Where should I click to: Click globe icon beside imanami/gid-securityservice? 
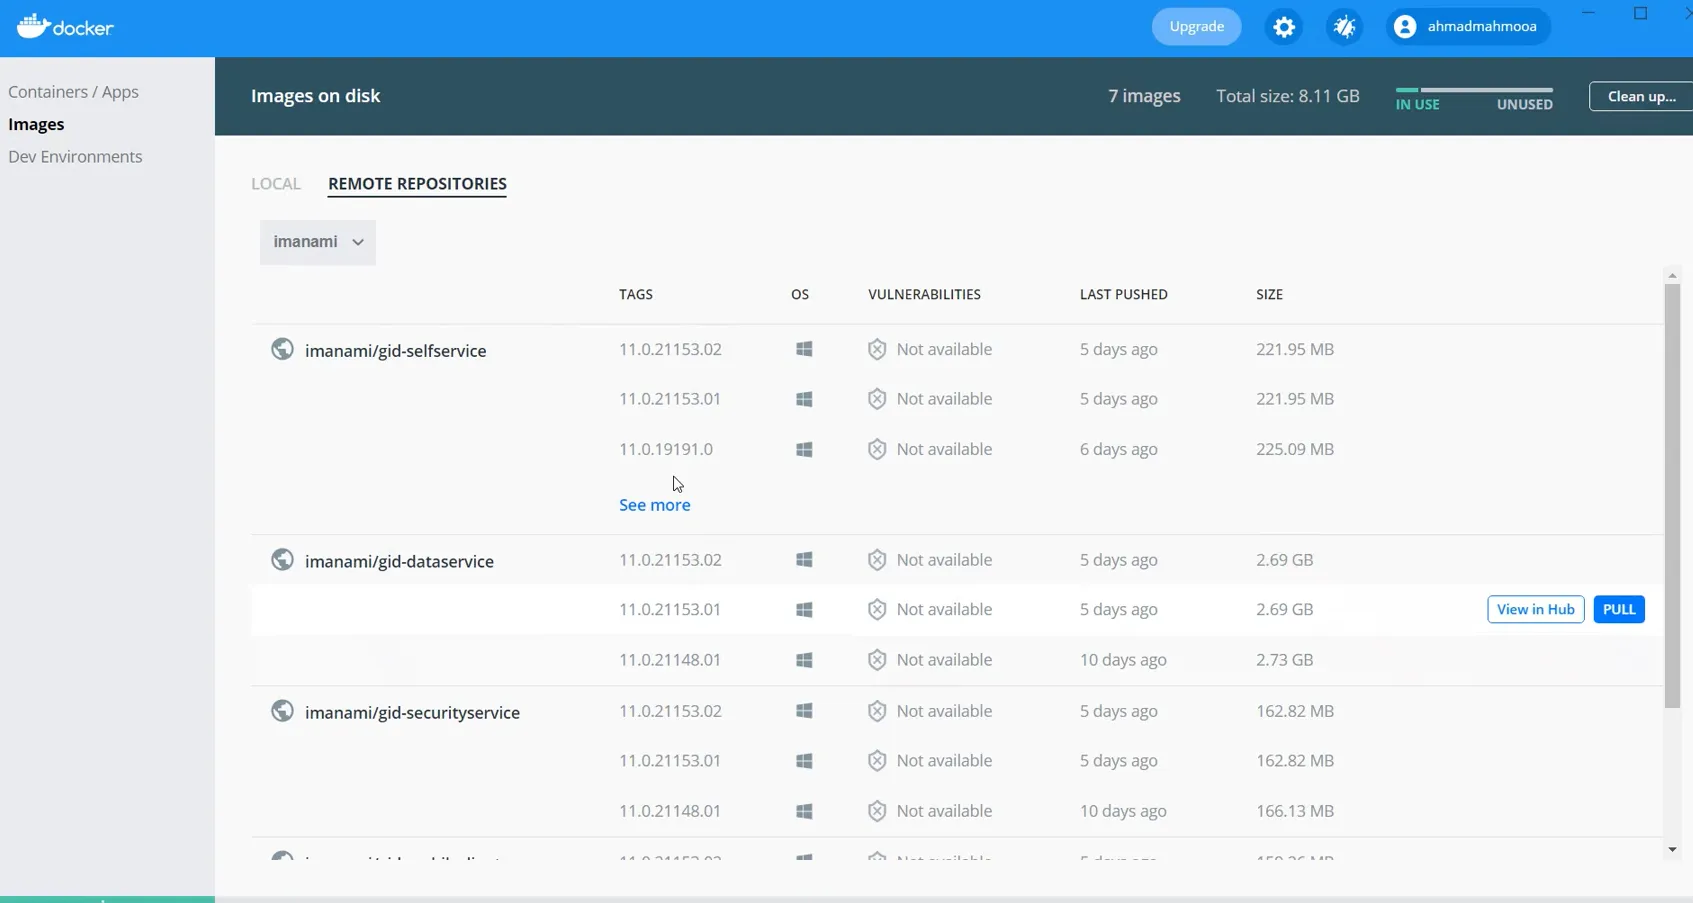tap(282, 711)
